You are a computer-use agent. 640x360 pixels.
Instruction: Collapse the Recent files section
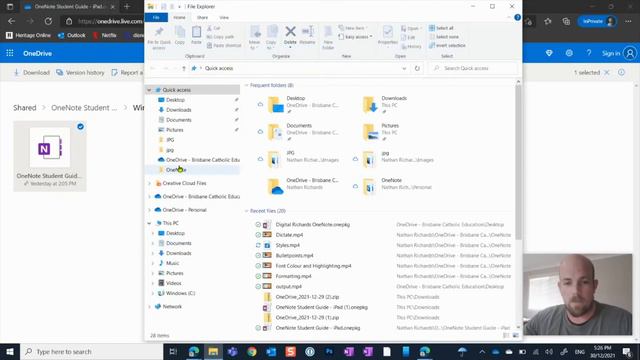coord(247,211)
